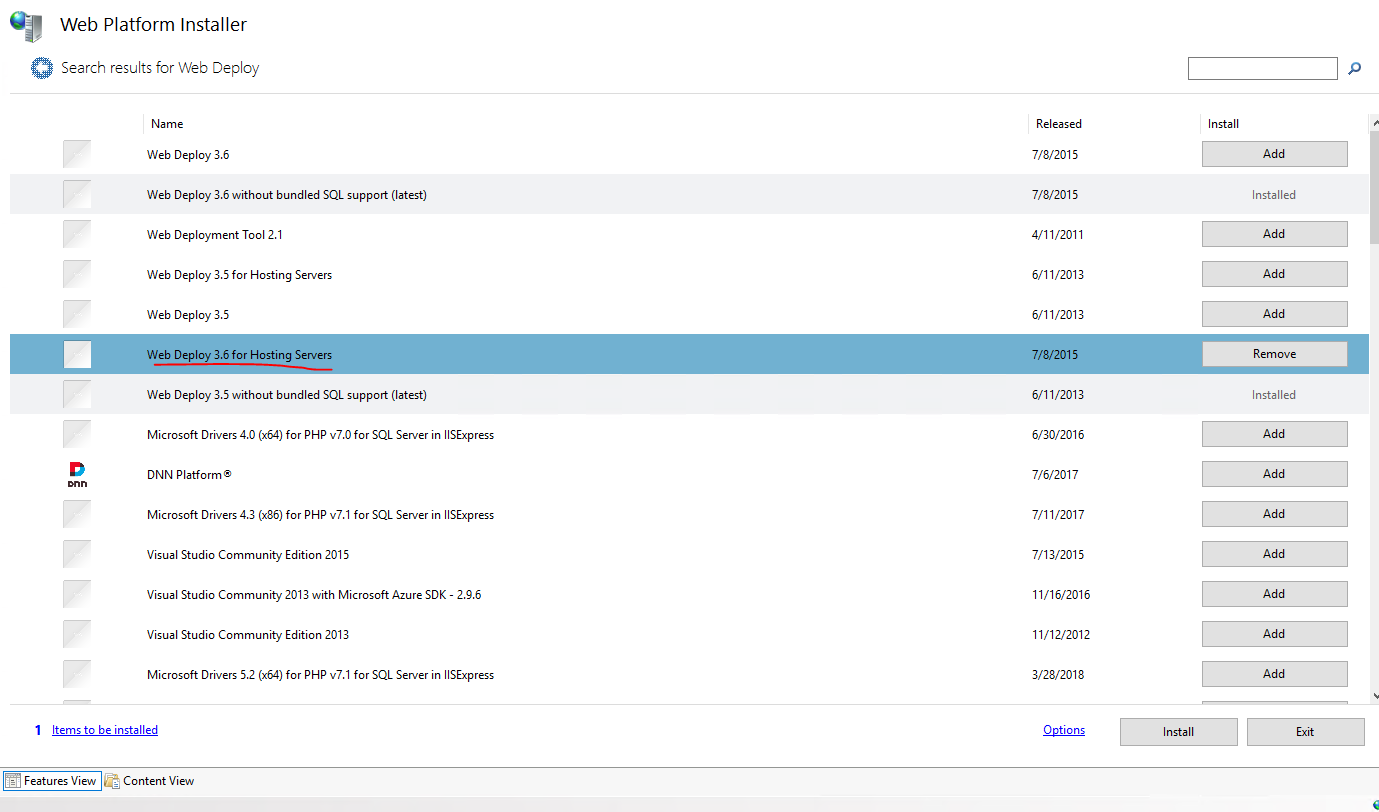
Task: Add Visual Studio Community 2013 with Azure SDK 2.9.6
Action: [x=1274, y=594]
